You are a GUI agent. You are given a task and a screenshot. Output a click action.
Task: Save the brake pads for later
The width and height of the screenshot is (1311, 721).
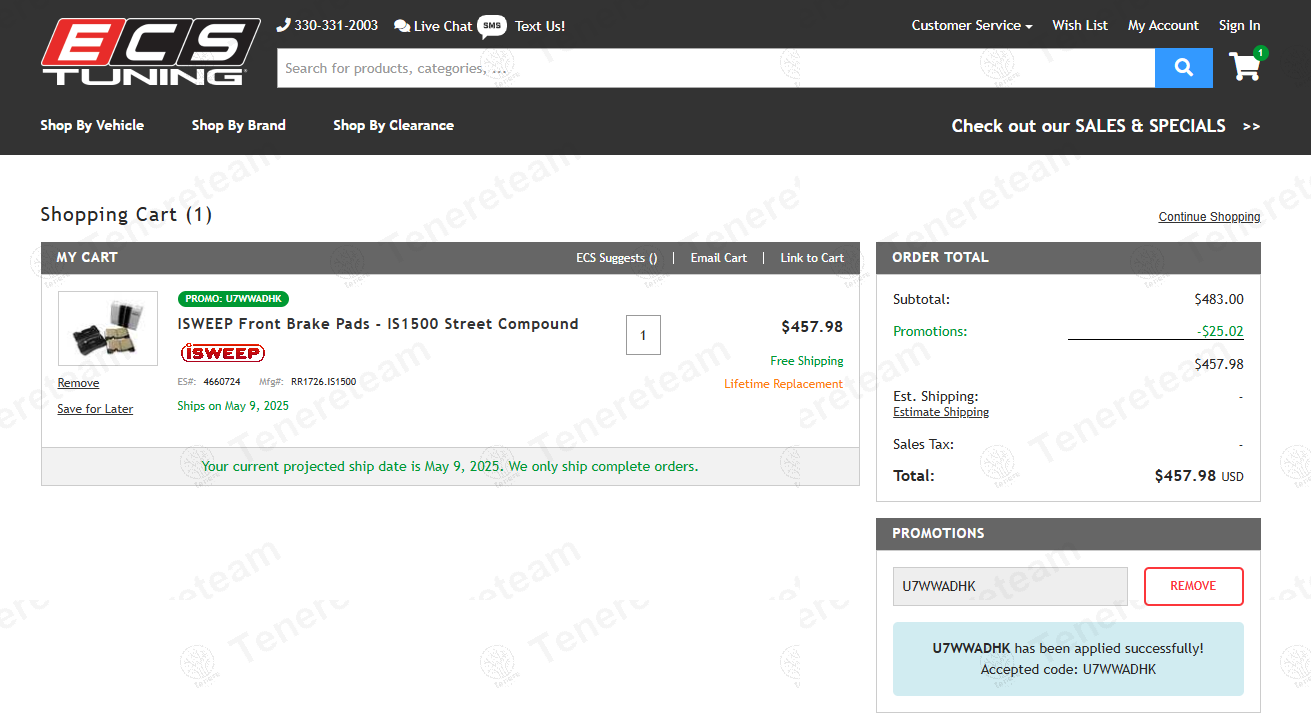tap(95, 409)
